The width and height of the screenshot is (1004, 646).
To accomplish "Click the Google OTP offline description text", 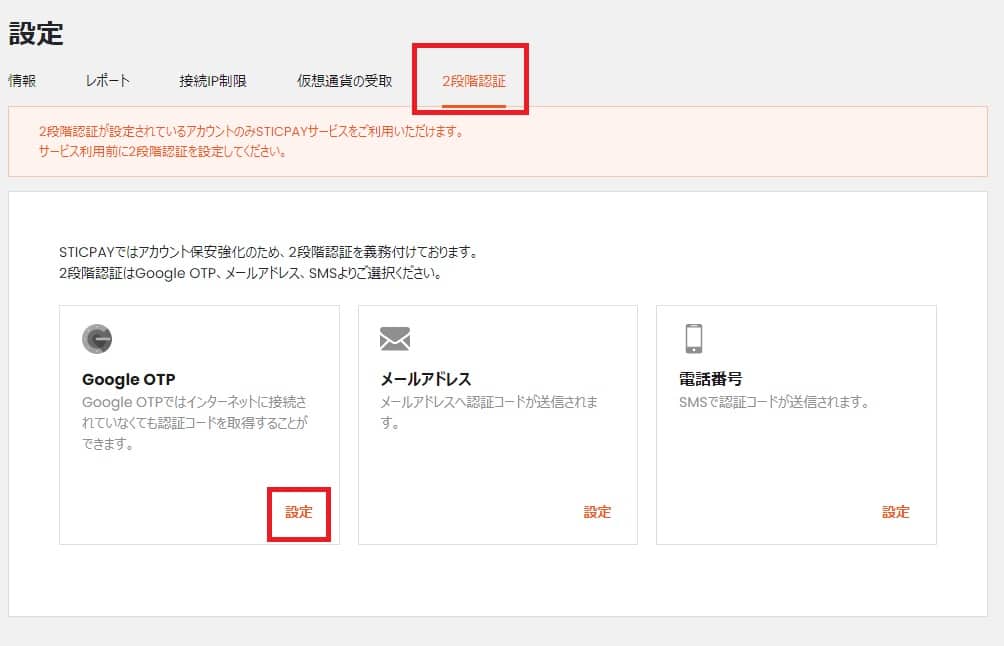I will [195, 423].
